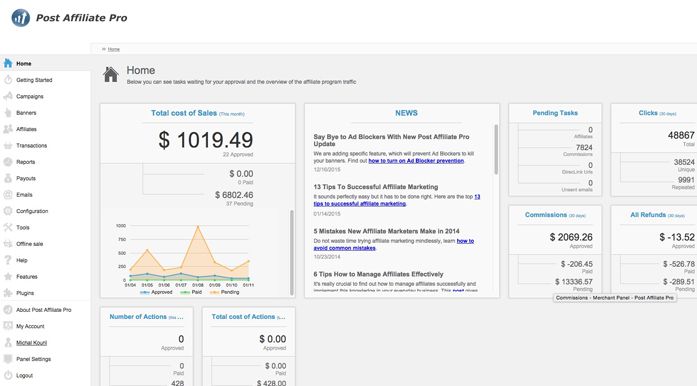Viewport: 697px width, 386px height.
Task: Click the Emails envelope icon
Action: tap(8, 194)
